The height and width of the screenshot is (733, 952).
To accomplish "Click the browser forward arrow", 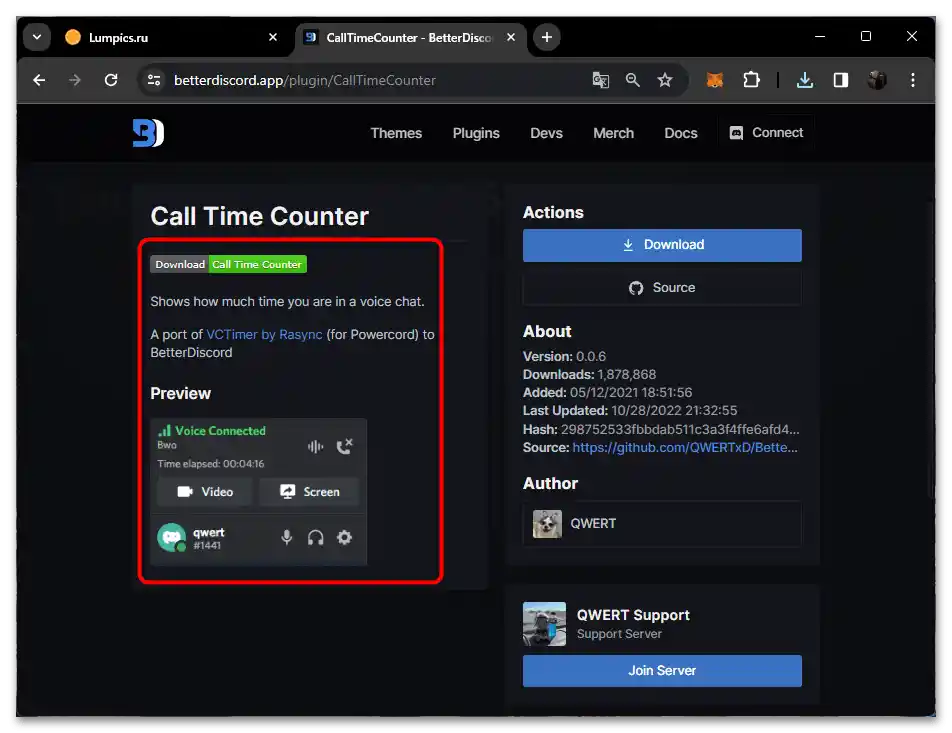I will click(x=75, y=80).
